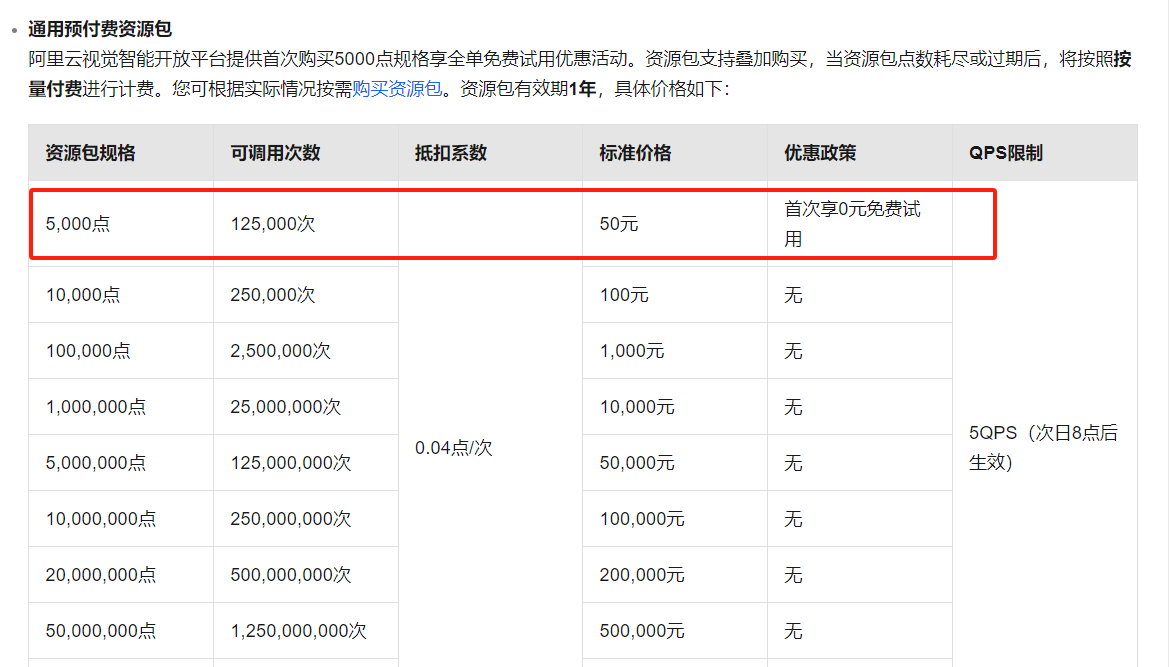Image resolution: width=1169 pixels, height=667 pixels.
Task: Select the 1,000元 price cell
Action: click(x=675, y=350)
